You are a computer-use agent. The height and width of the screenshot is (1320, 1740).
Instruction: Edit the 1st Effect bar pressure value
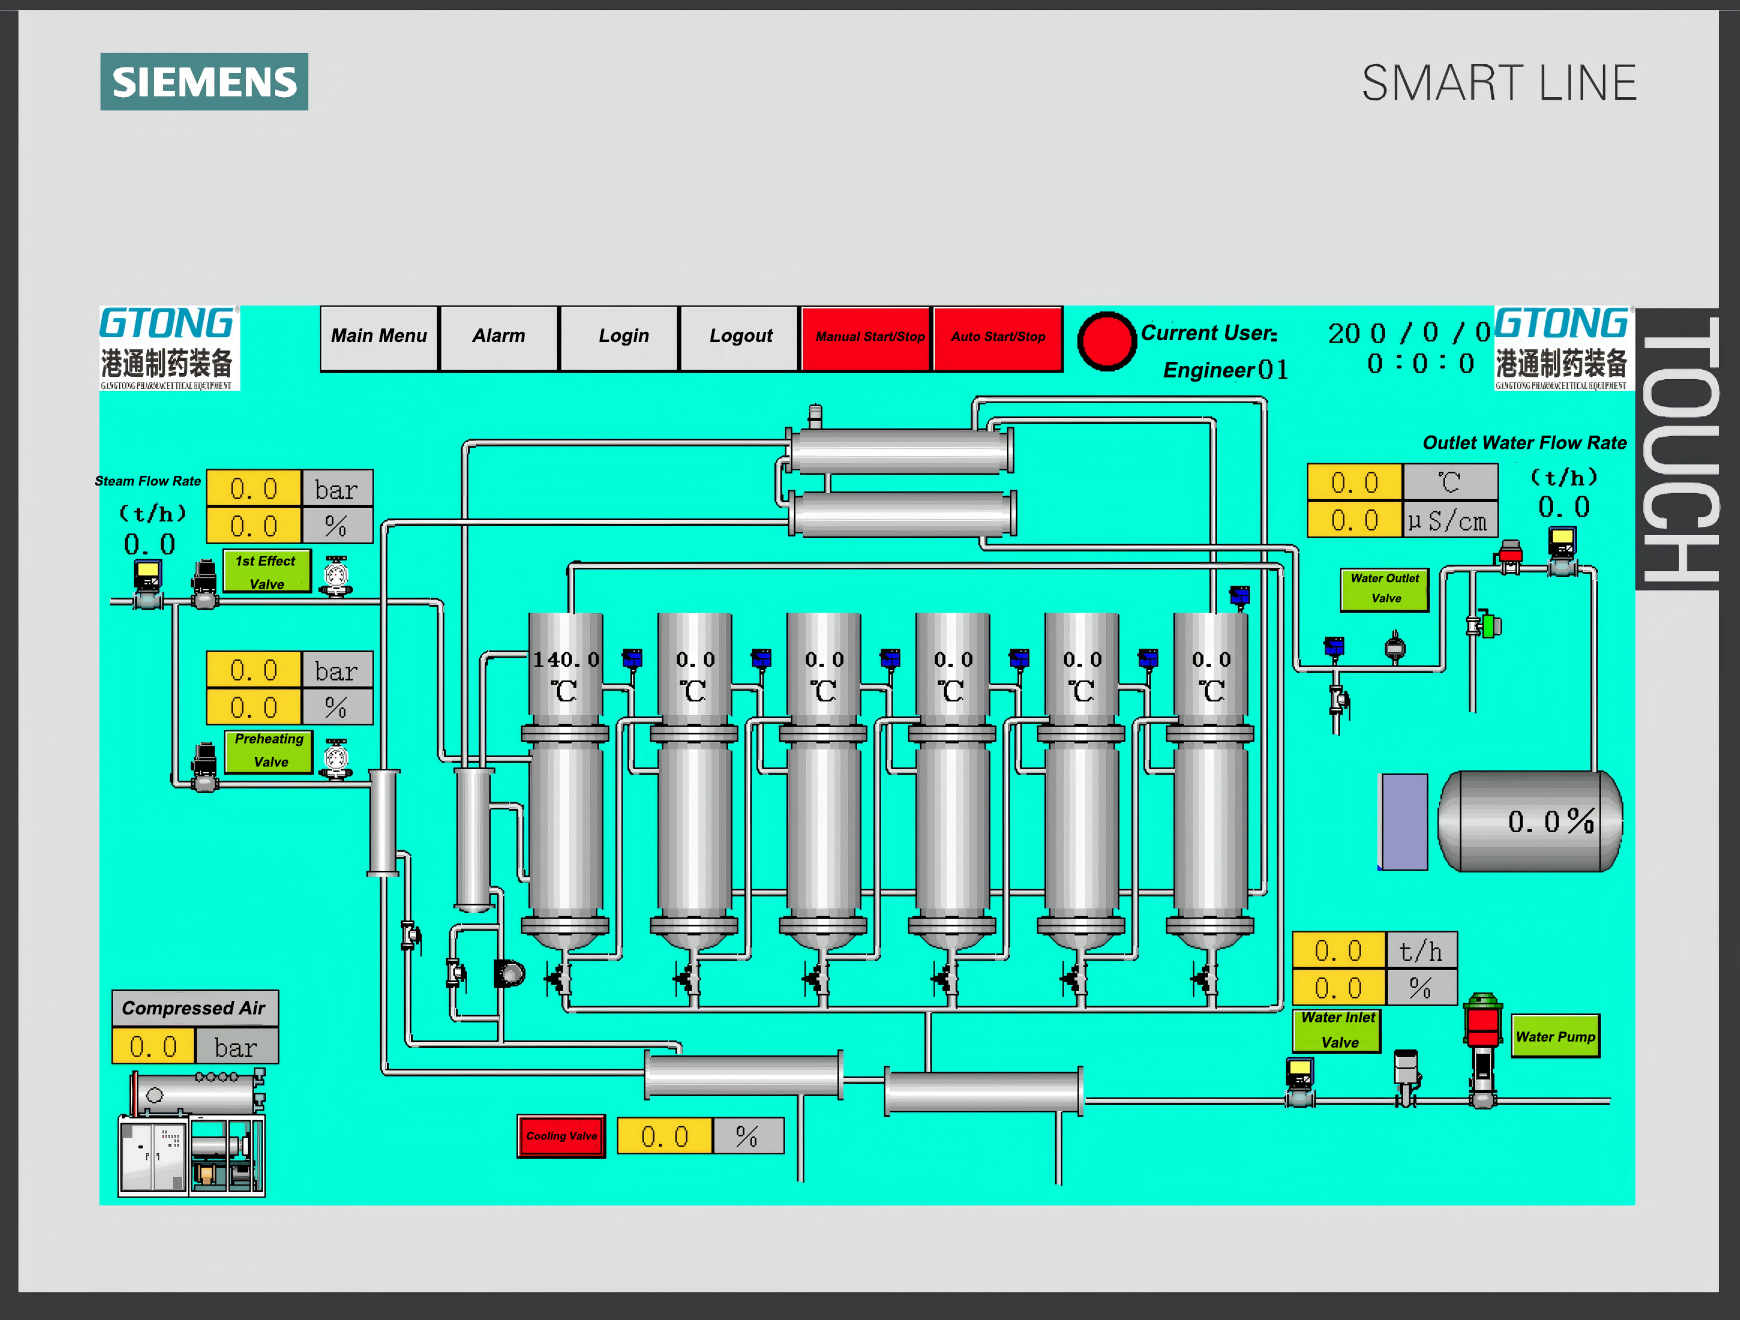[254, 488]
